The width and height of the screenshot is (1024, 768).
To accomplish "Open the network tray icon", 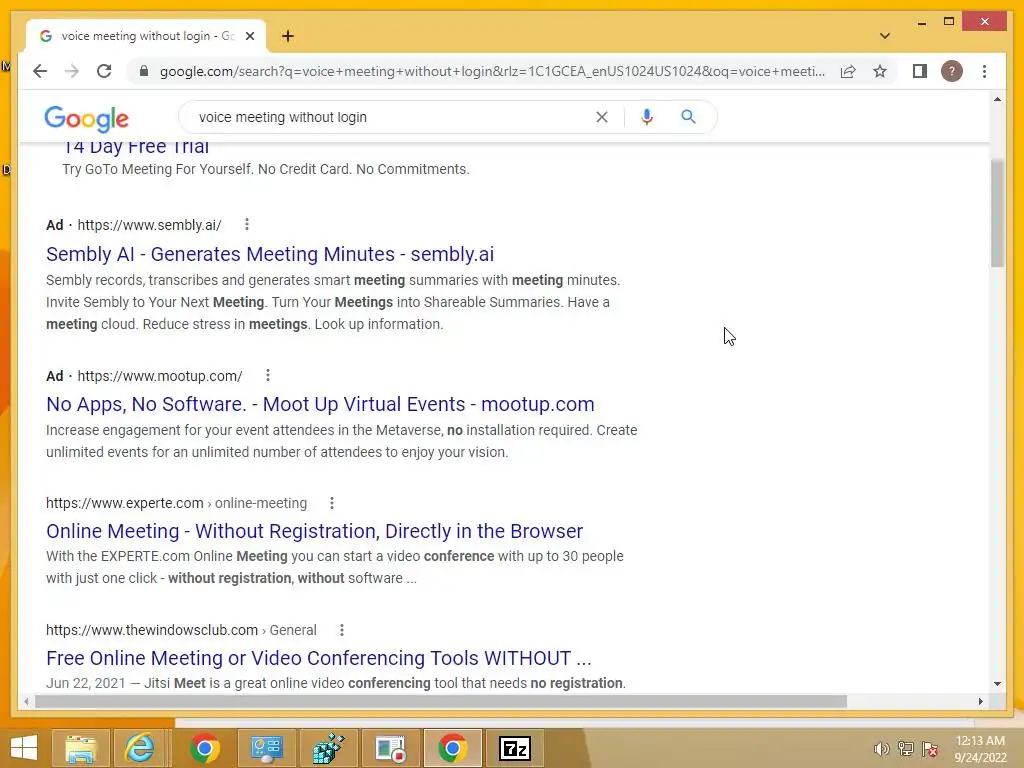I will pos(906,749).
